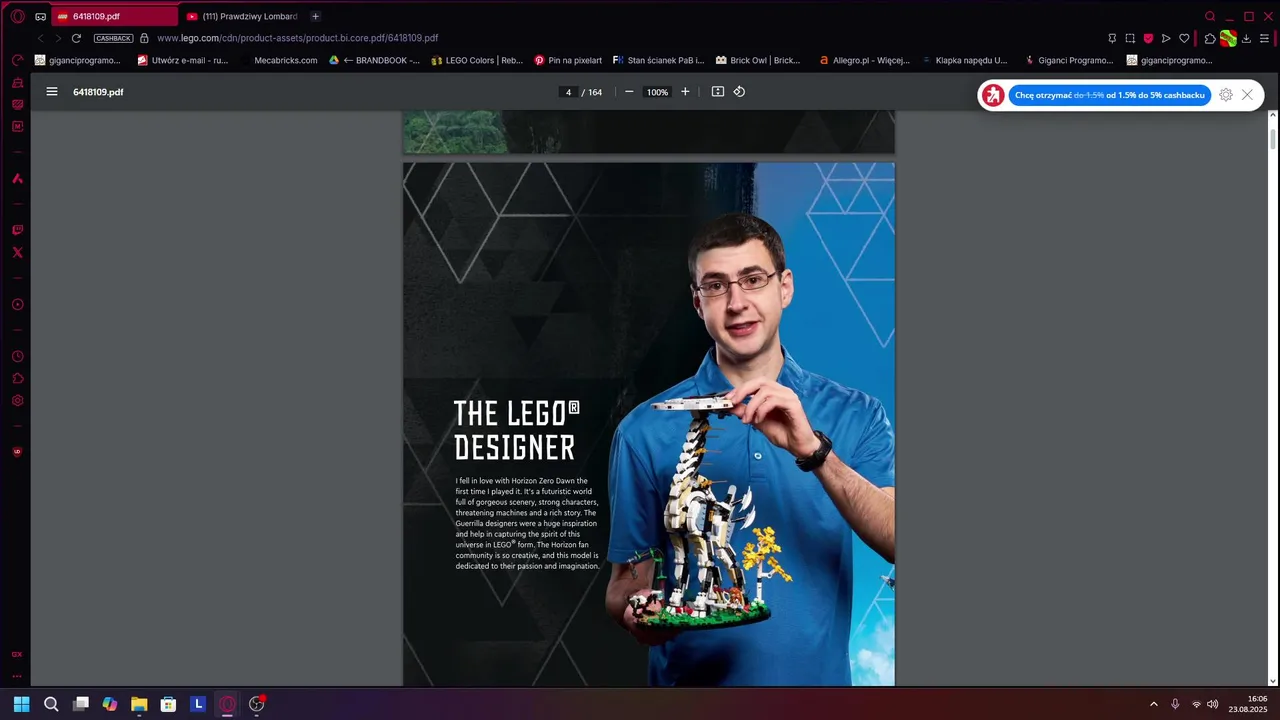Go back with the browser back arrow

coord(41,38)
